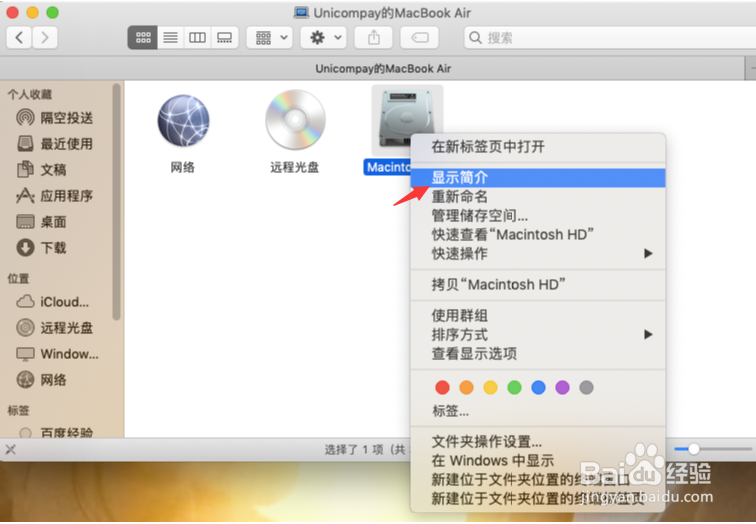Image resolution: width=756 pixels, height=524 pixels.
Task: Apply the purple tag color
Action: click(562, 387)
